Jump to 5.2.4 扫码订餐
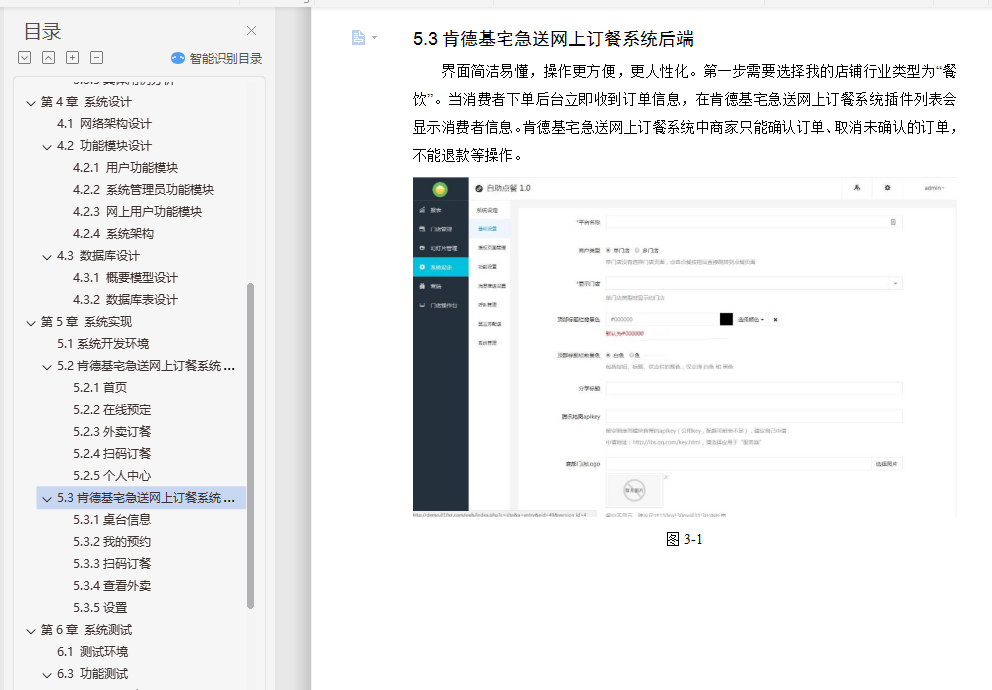Viewport: 992px width, 690px height. click(112, 453)
